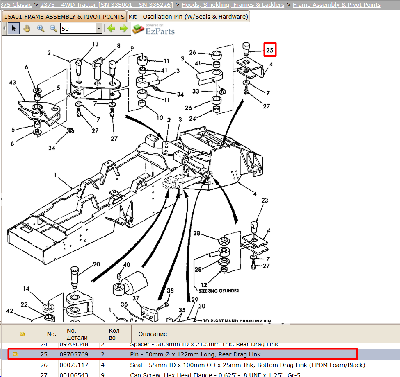Go forward with the green right arrow
Image resolution: width=400 pixels, height=377 pixels.
pos(124,29)
